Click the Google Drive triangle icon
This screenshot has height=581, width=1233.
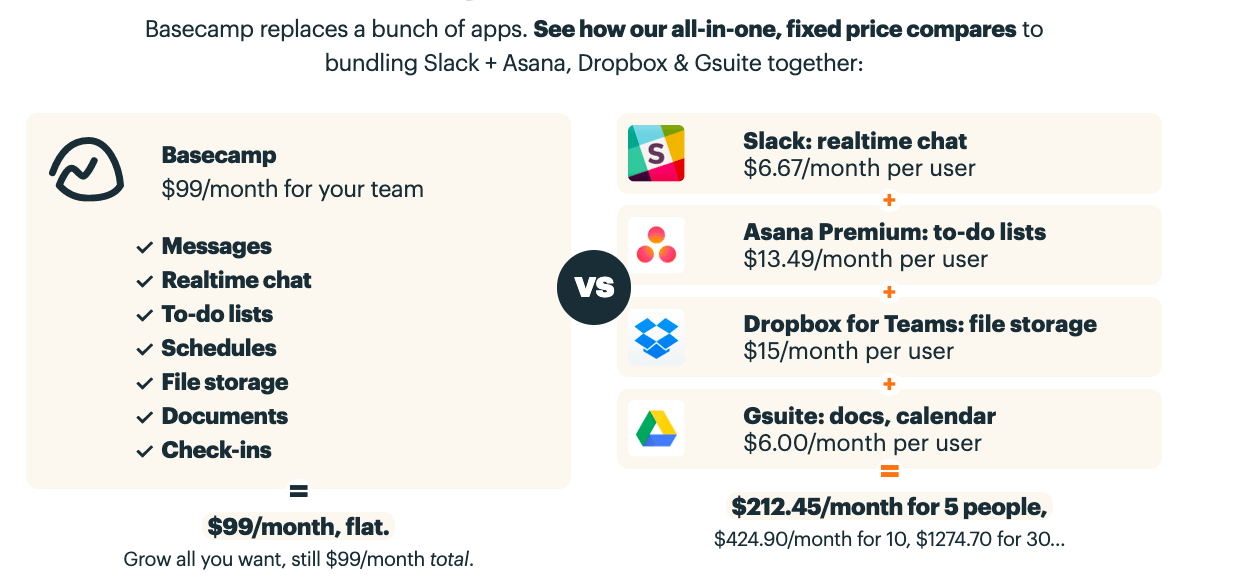[656, 428]
